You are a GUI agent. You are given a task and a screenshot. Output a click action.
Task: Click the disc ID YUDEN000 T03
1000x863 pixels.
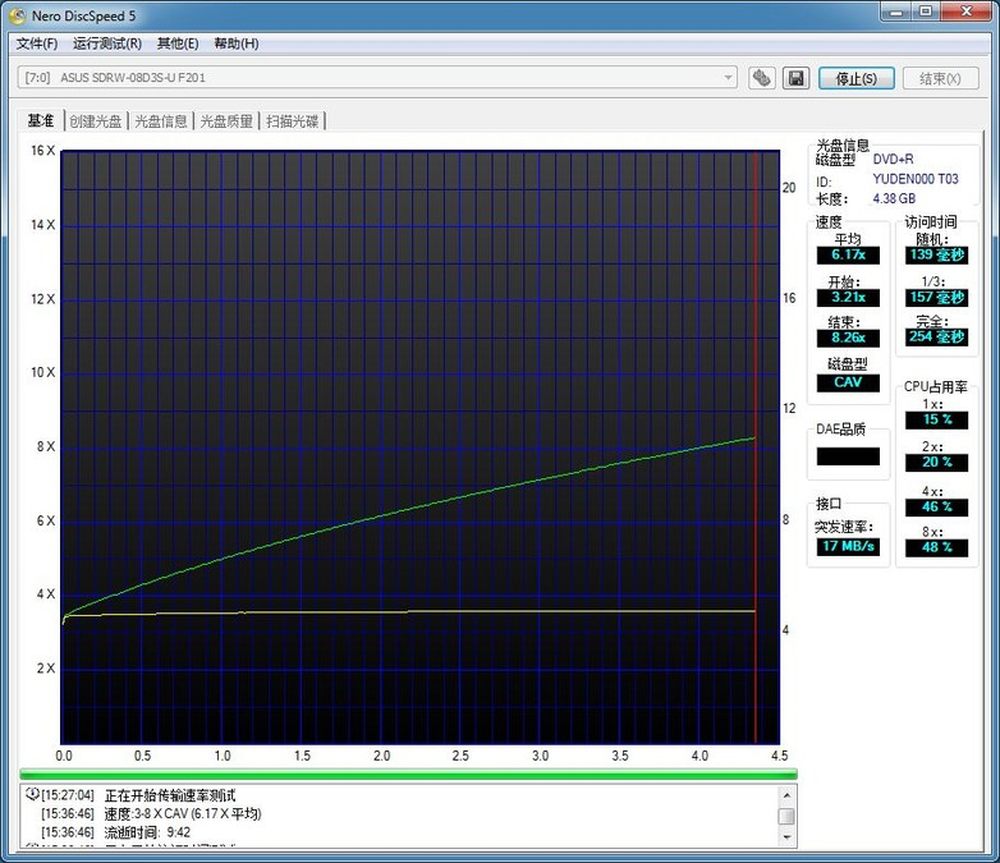coord(915,179)
